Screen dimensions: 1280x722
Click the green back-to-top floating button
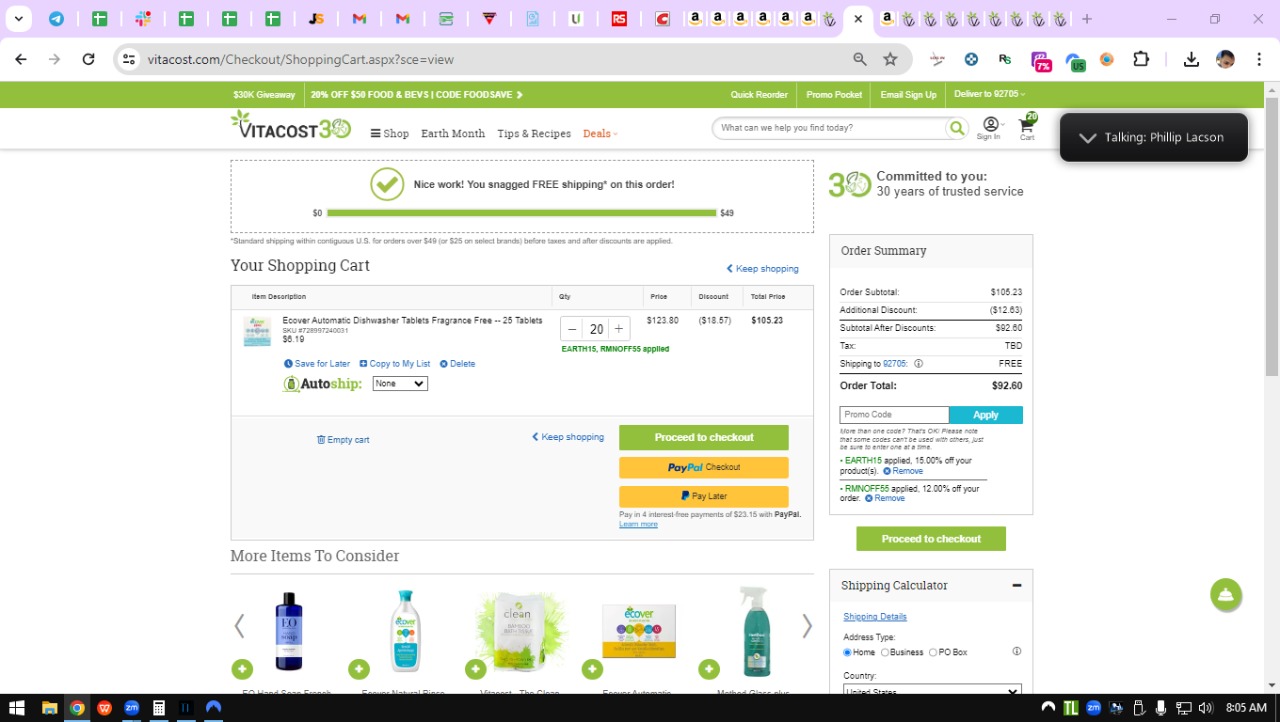[x=1226, y=595]
